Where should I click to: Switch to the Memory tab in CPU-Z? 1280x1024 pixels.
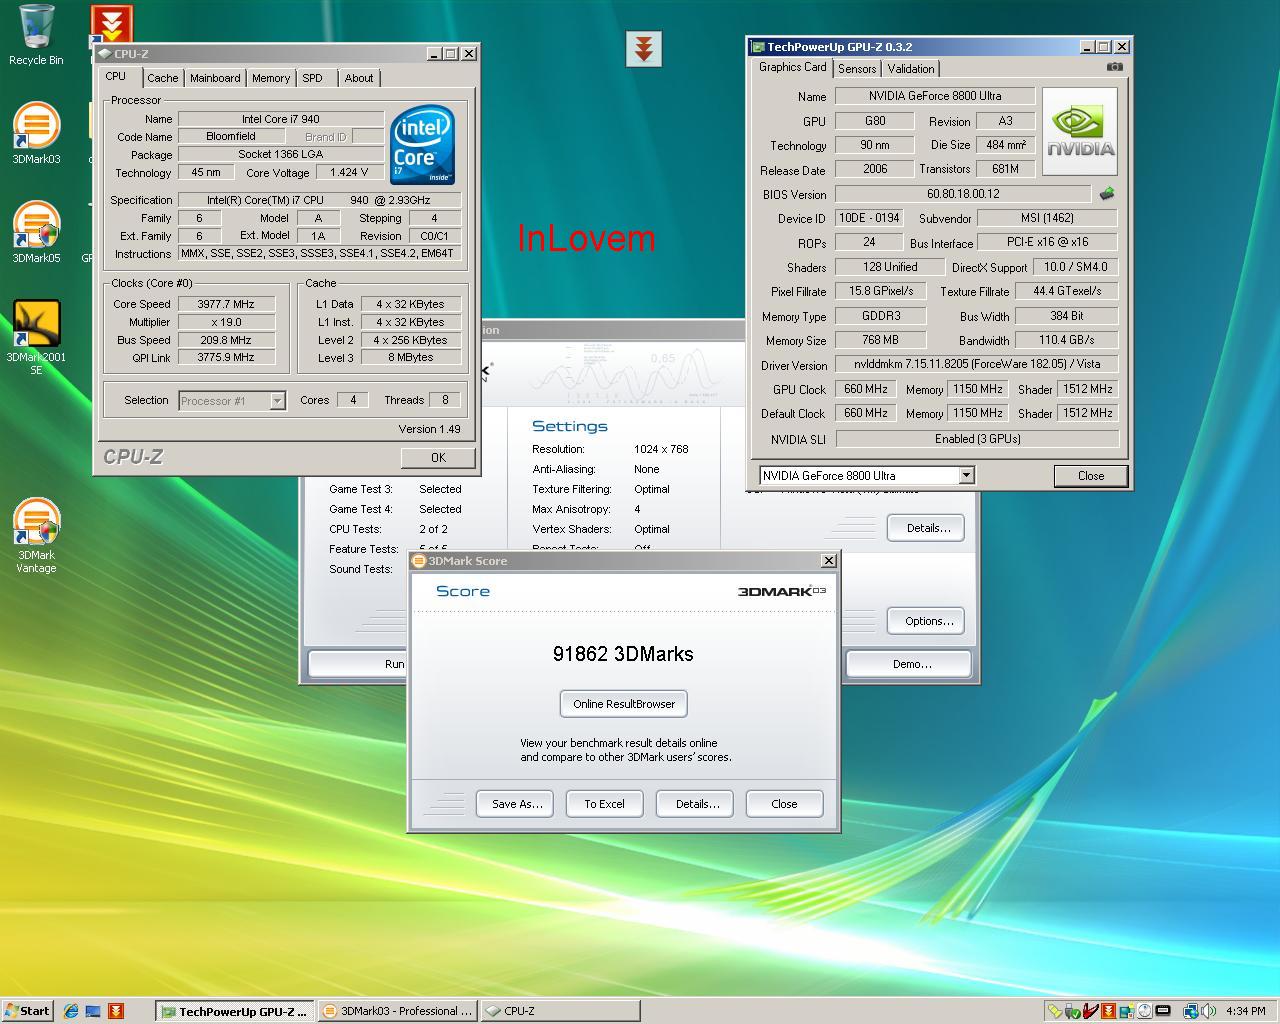[271, 78]
